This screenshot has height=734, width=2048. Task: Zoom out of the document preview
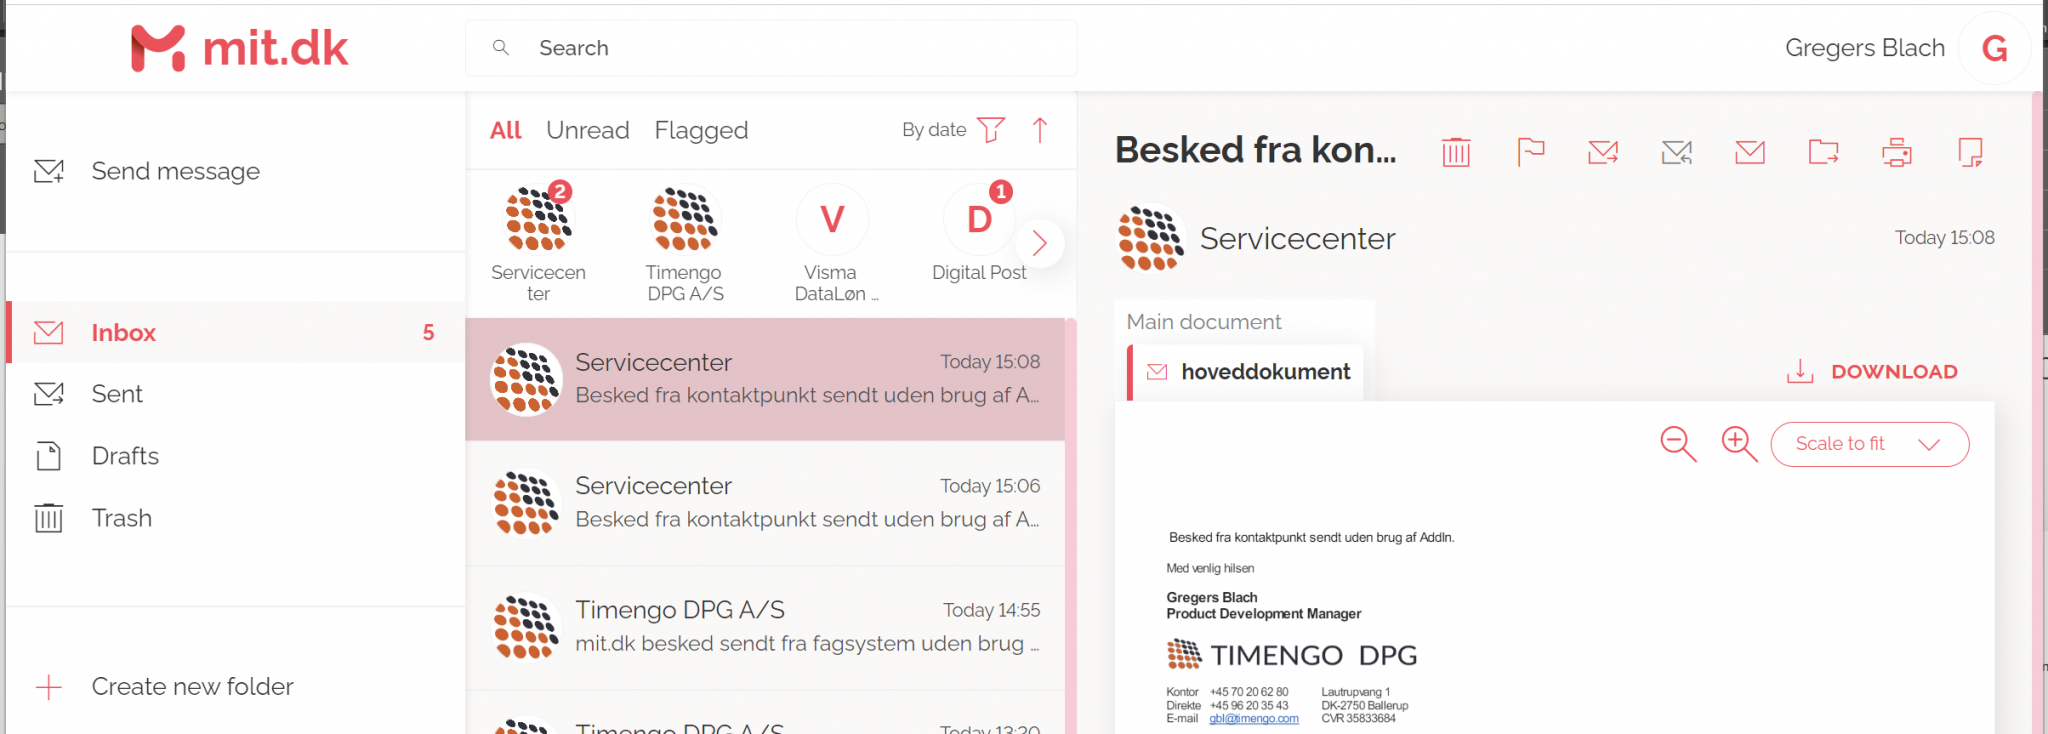(1678, 443)
